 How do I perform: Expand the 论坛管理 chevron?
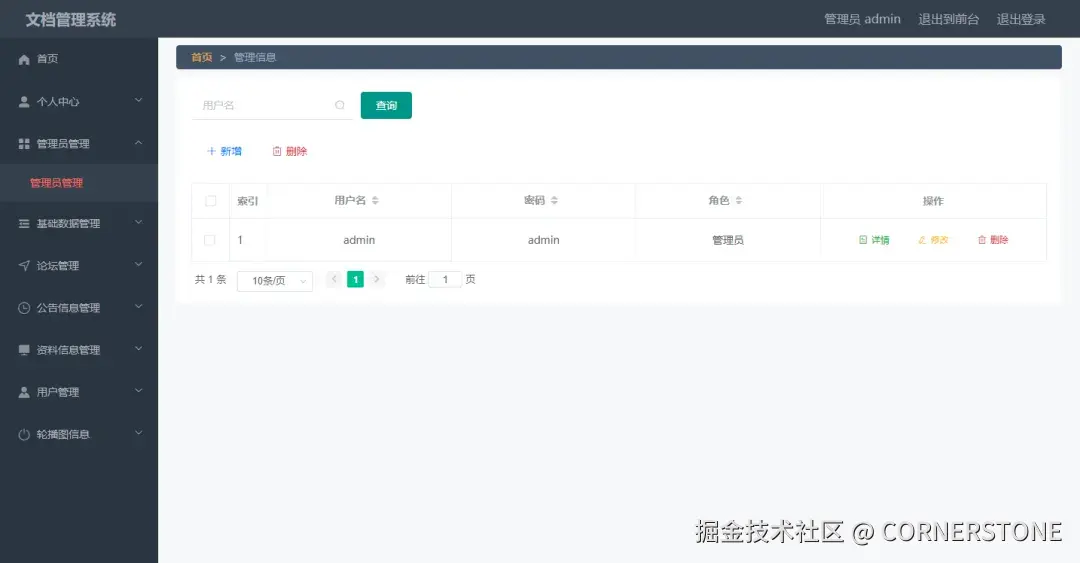(138, 265)
